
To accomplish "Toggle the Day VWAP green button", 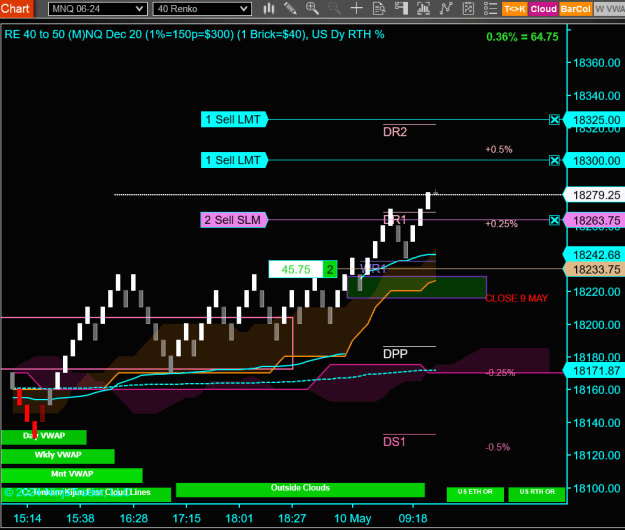I will point(44,437).
